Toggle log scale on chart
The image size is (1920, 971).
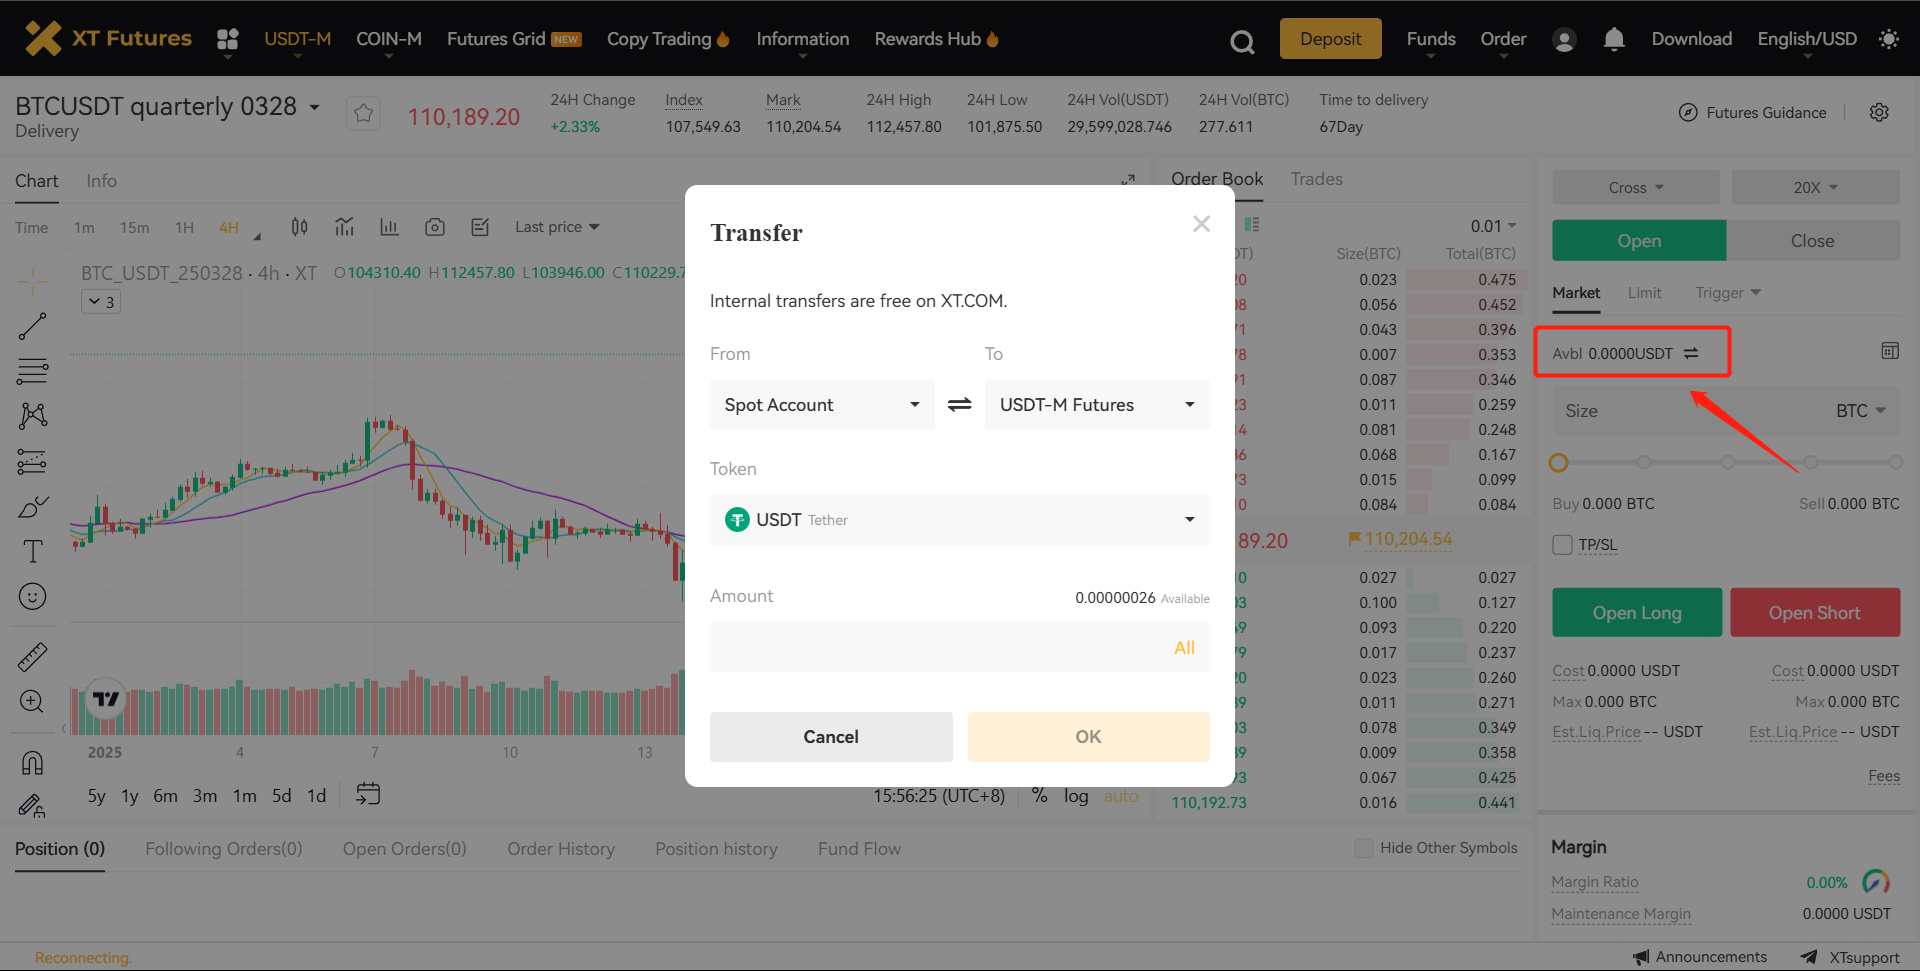click(1076, 796)
